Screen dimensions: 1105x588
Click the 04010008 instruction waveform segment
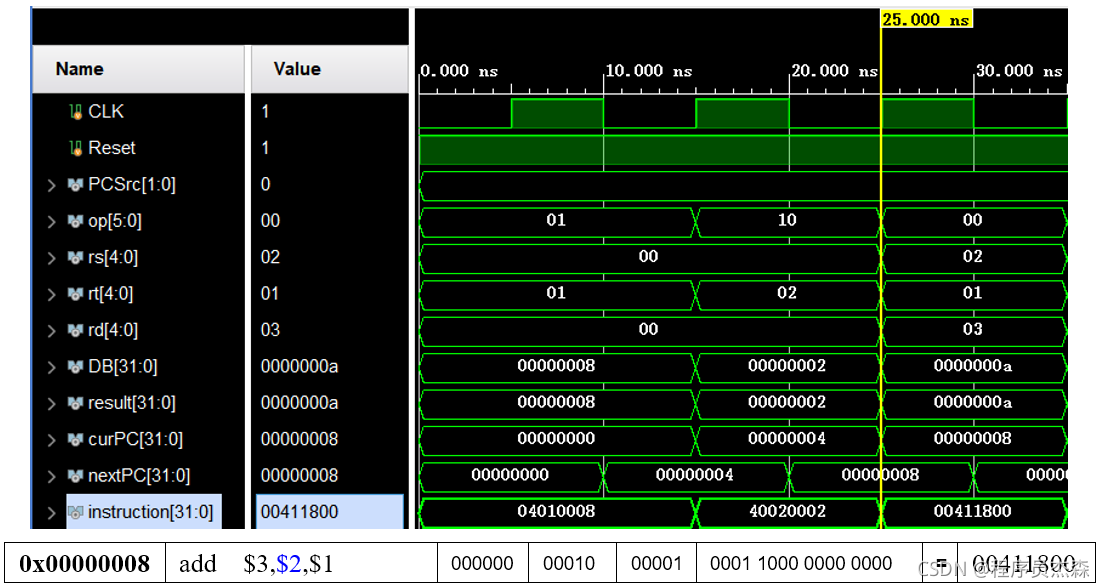[x=556, y=512]
